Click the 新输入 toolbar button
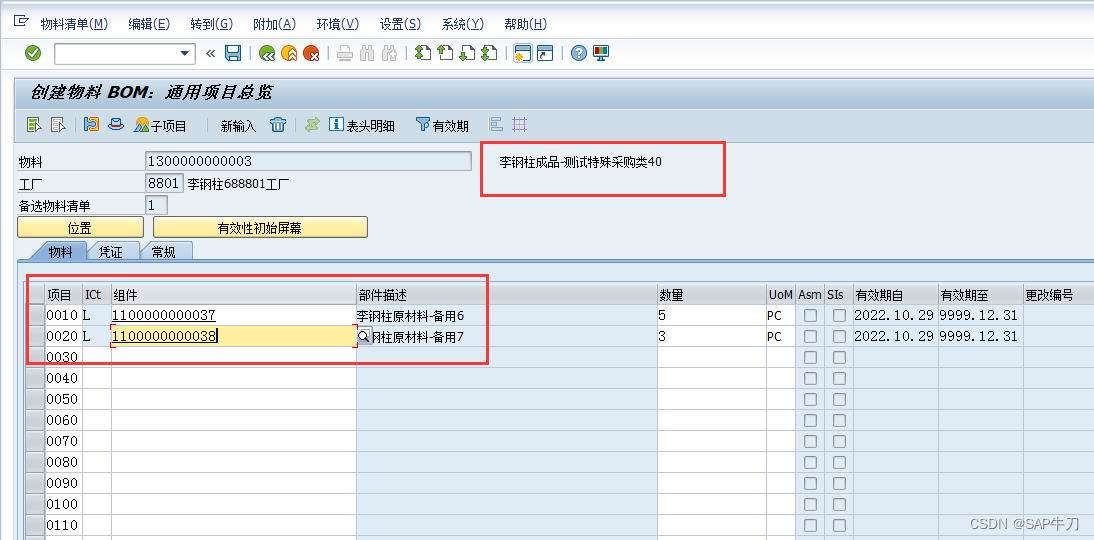1094x540 pixels. coord(239,126)
